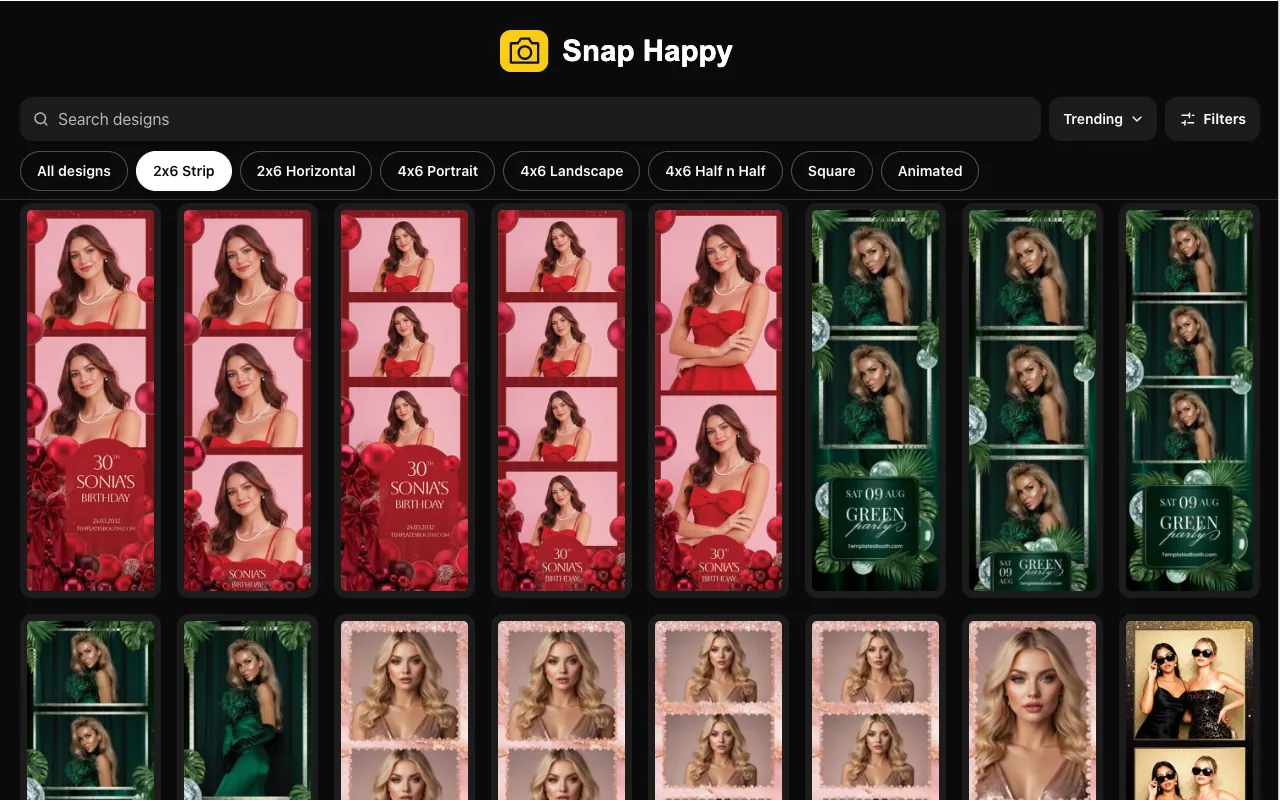Open green strip with woman in long gown
The image size is (1280, 800).
tap(248, 708)
